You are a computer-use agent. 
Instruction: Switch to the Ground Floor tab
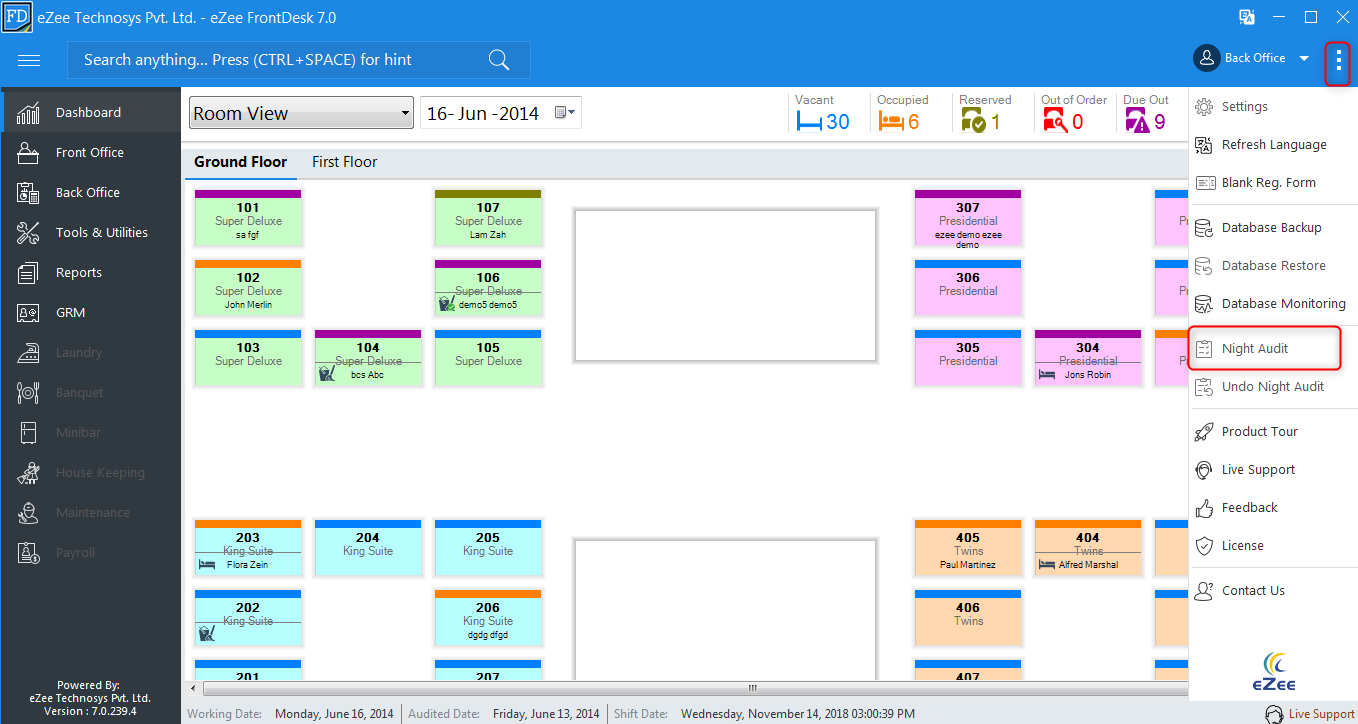click(x=240, y=161)
